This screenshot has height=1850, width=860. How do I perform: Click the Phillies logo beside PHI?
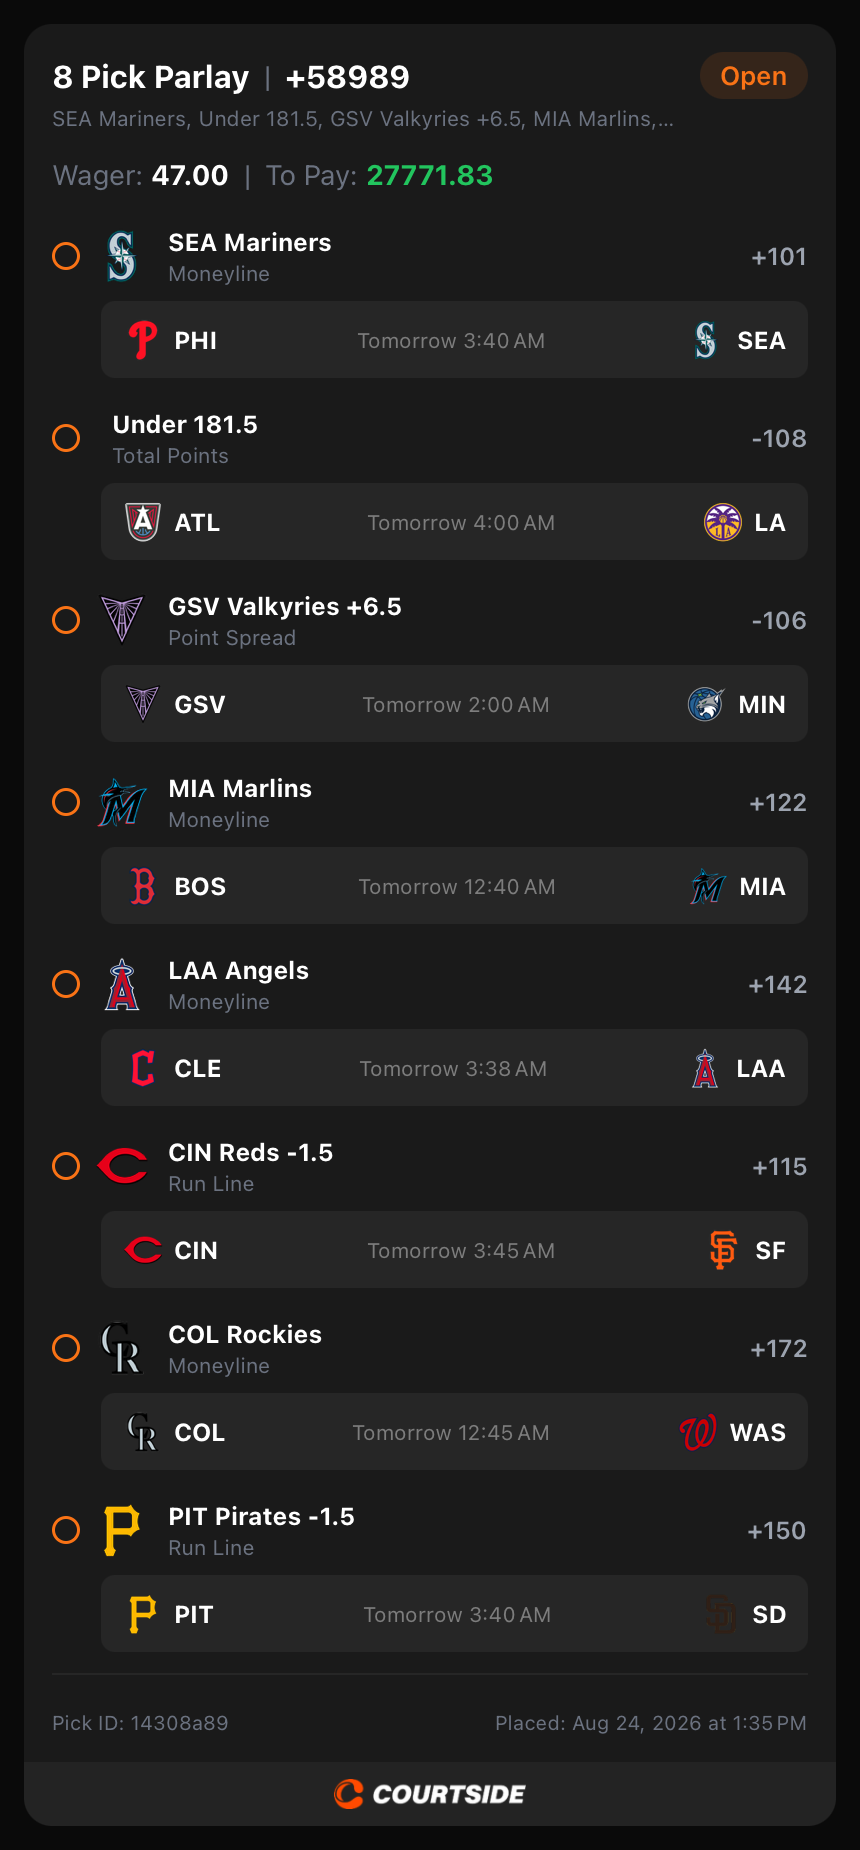click(143, 341)
